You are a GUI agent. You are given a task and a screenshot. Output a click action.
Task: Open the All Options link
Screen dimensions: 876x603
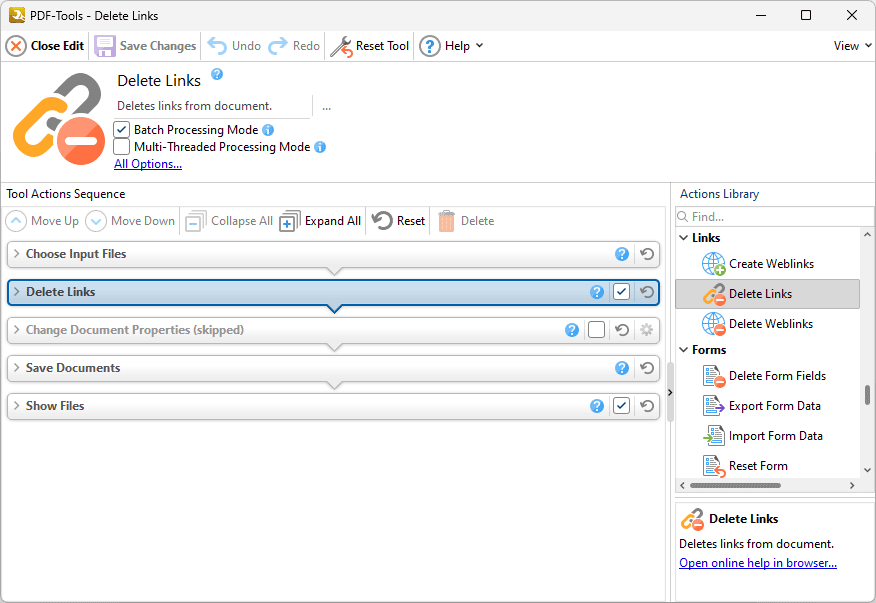(148, 164)
